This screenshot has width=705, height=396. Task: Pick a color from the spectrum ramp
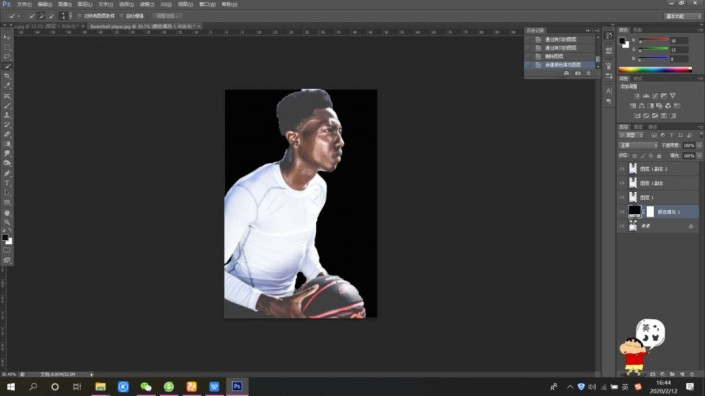[655, 70]
